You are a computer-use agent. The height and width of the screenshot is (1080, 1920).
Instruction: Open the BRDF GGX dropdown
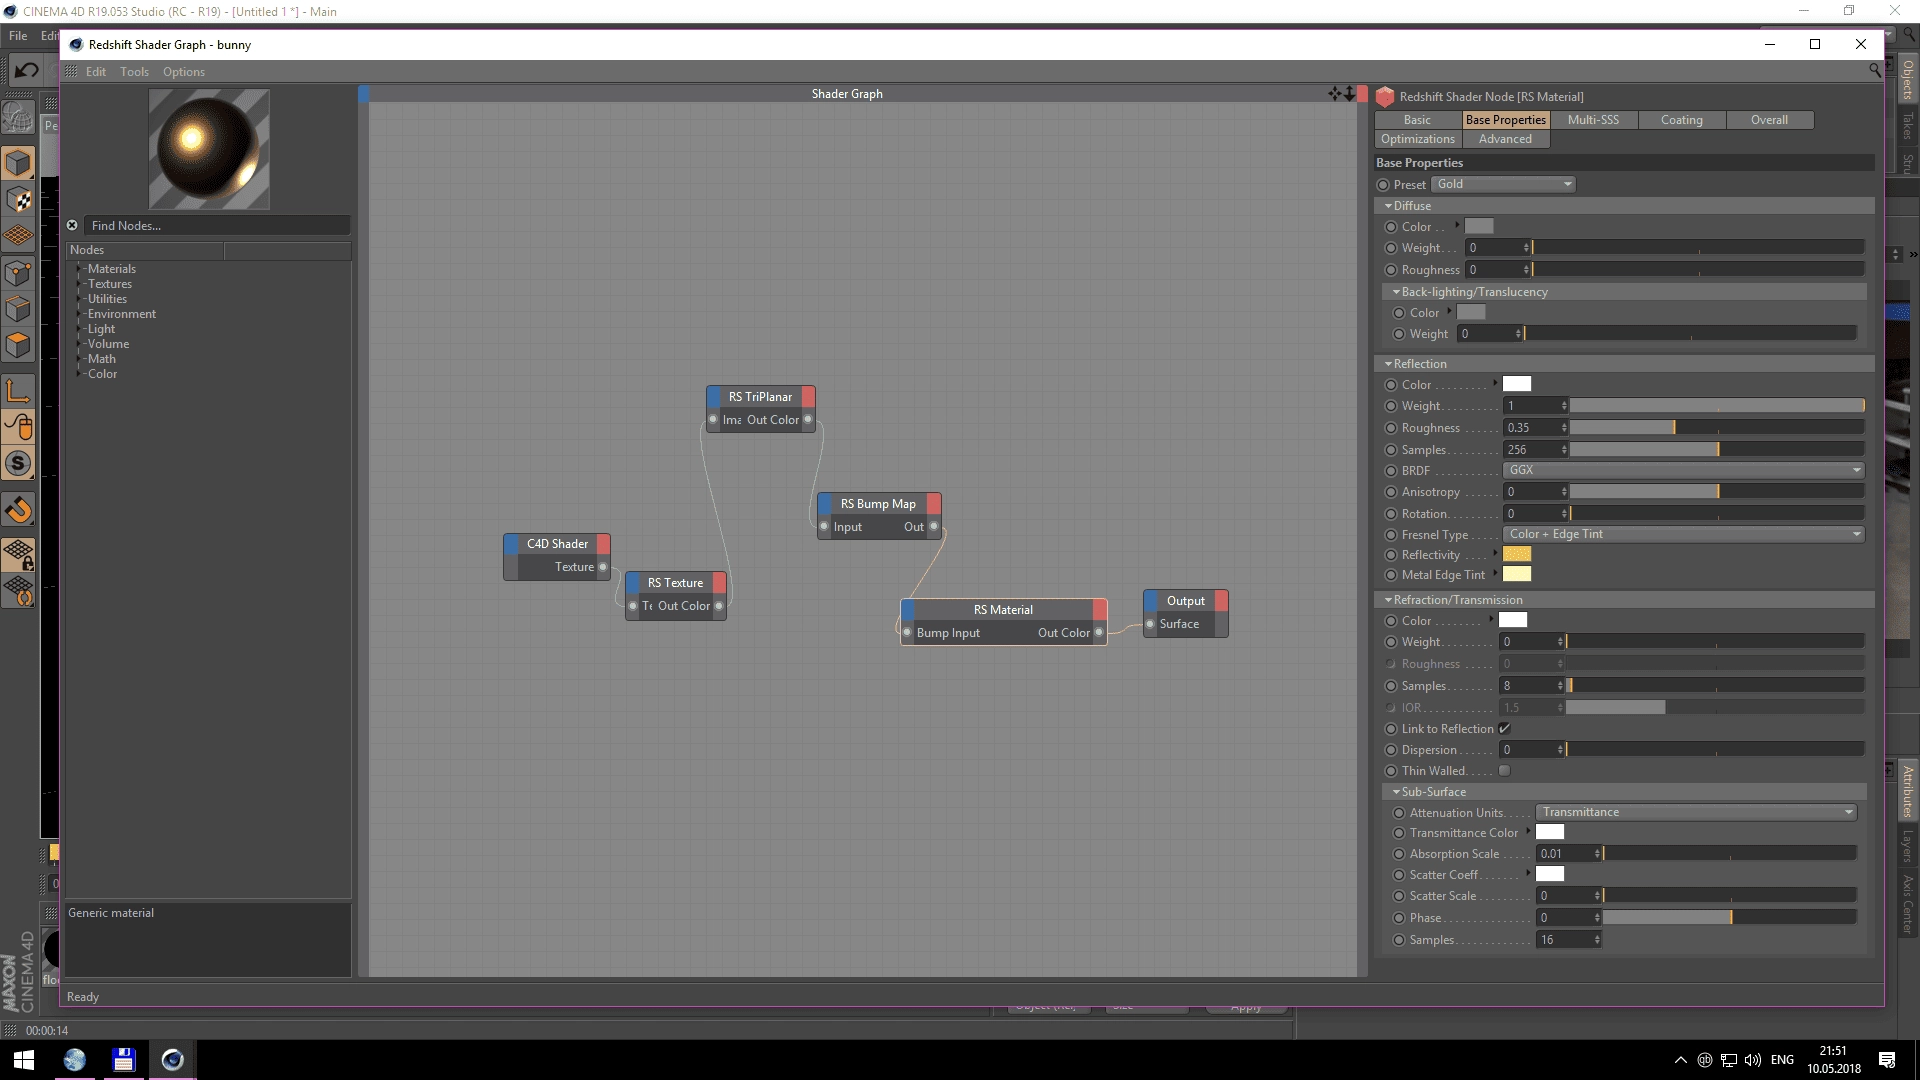(1684, 470)
